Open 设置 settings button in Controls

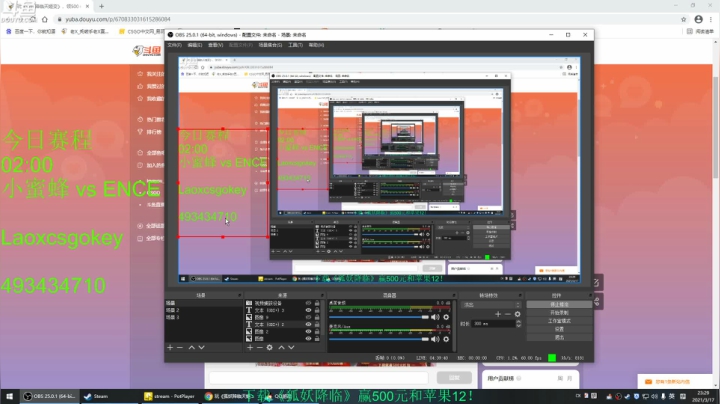tap(559, 329)
